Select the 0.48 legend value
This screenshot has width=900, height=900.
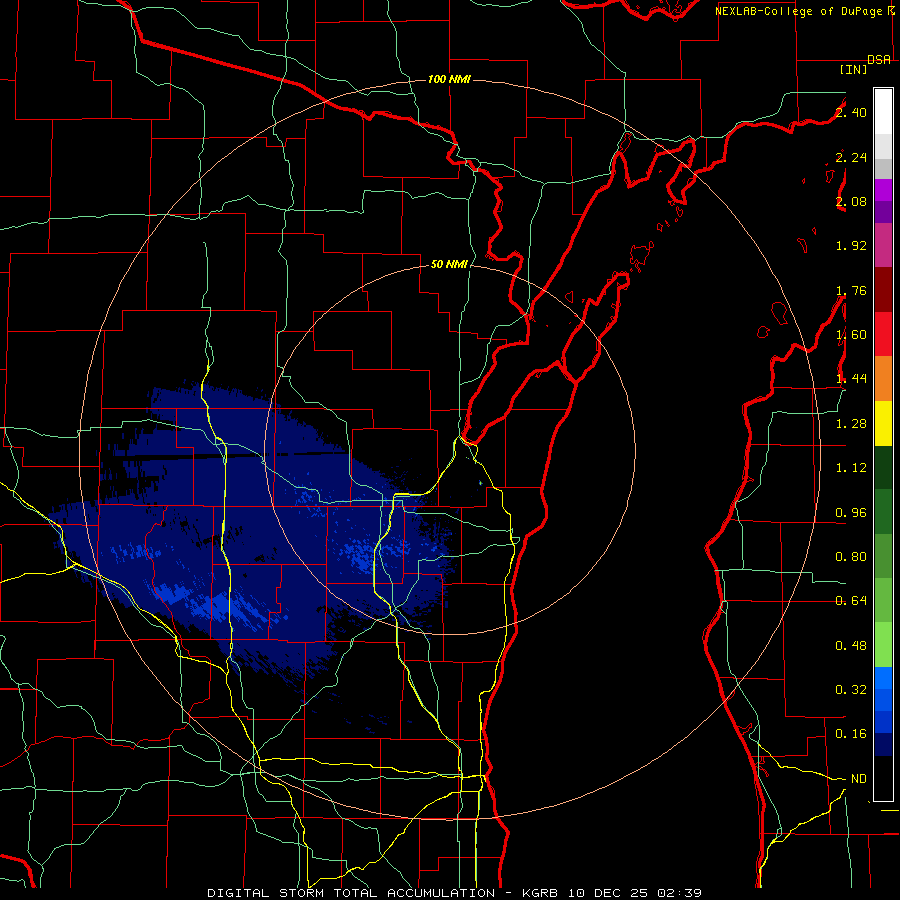point(851,646)
